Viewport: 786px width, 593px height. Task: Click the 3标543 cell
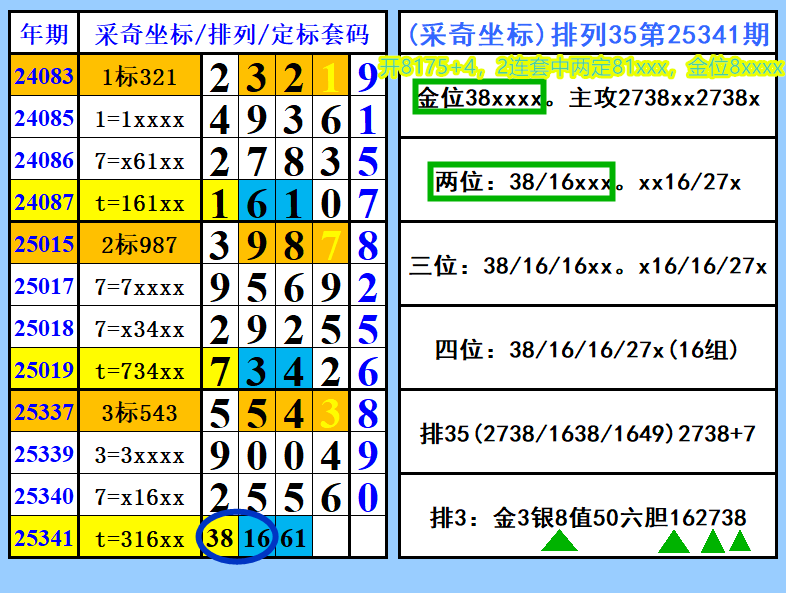pyautogui.click(x=140, y=412)
